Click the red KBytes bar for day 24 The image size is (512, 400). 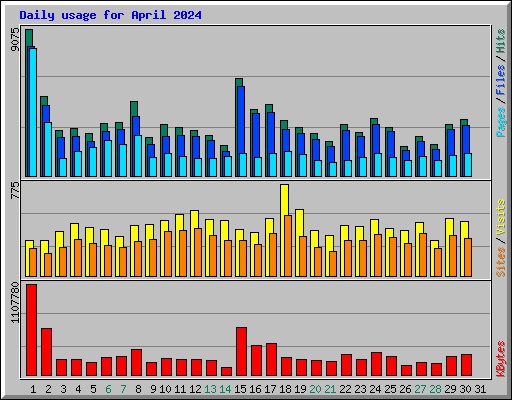pos(376,364)
